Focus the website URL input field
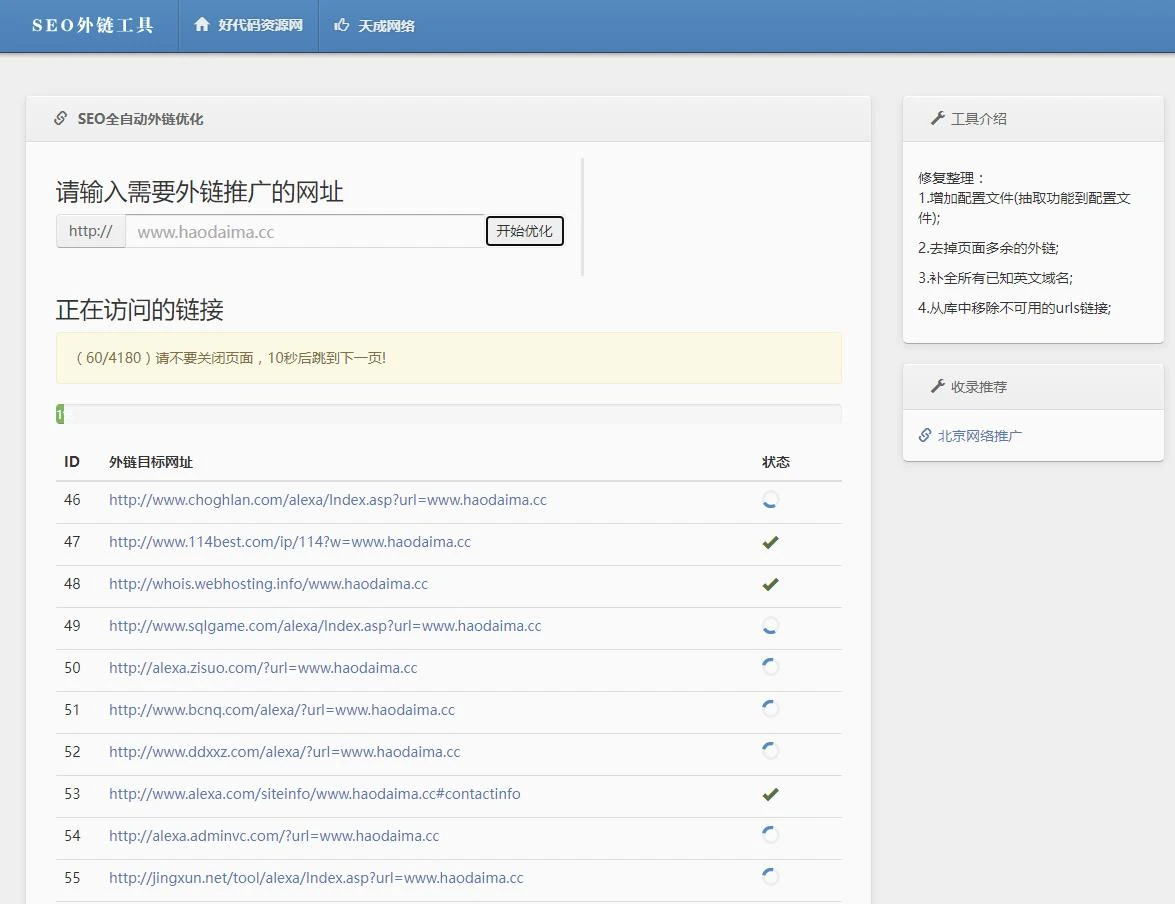Image resolution: width=1175 pixels, height=904 pixels. click(x=305, y=231)
